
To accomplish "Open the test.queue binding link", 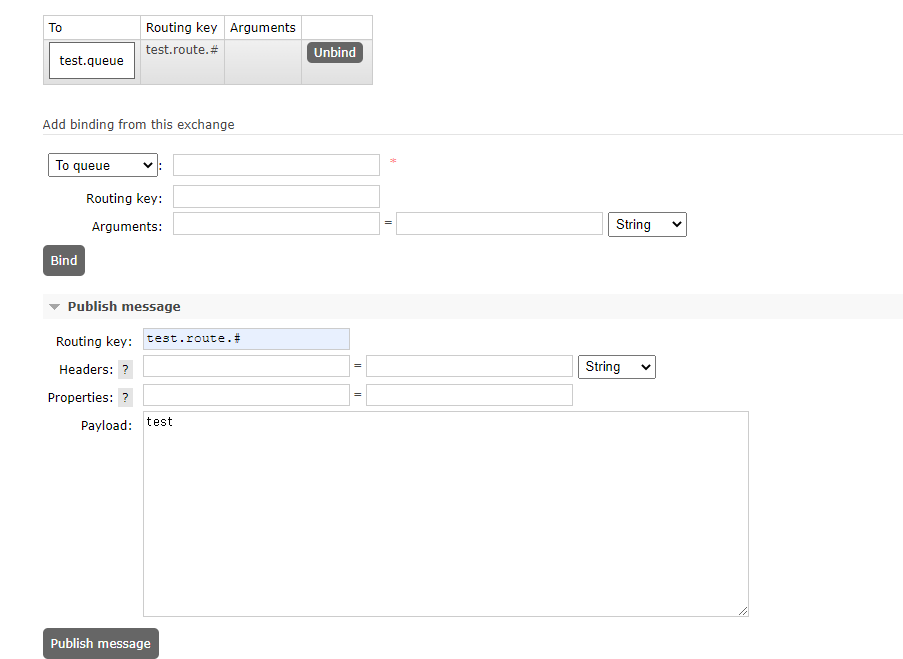I will pyautogui.click(x=92, y=60).
